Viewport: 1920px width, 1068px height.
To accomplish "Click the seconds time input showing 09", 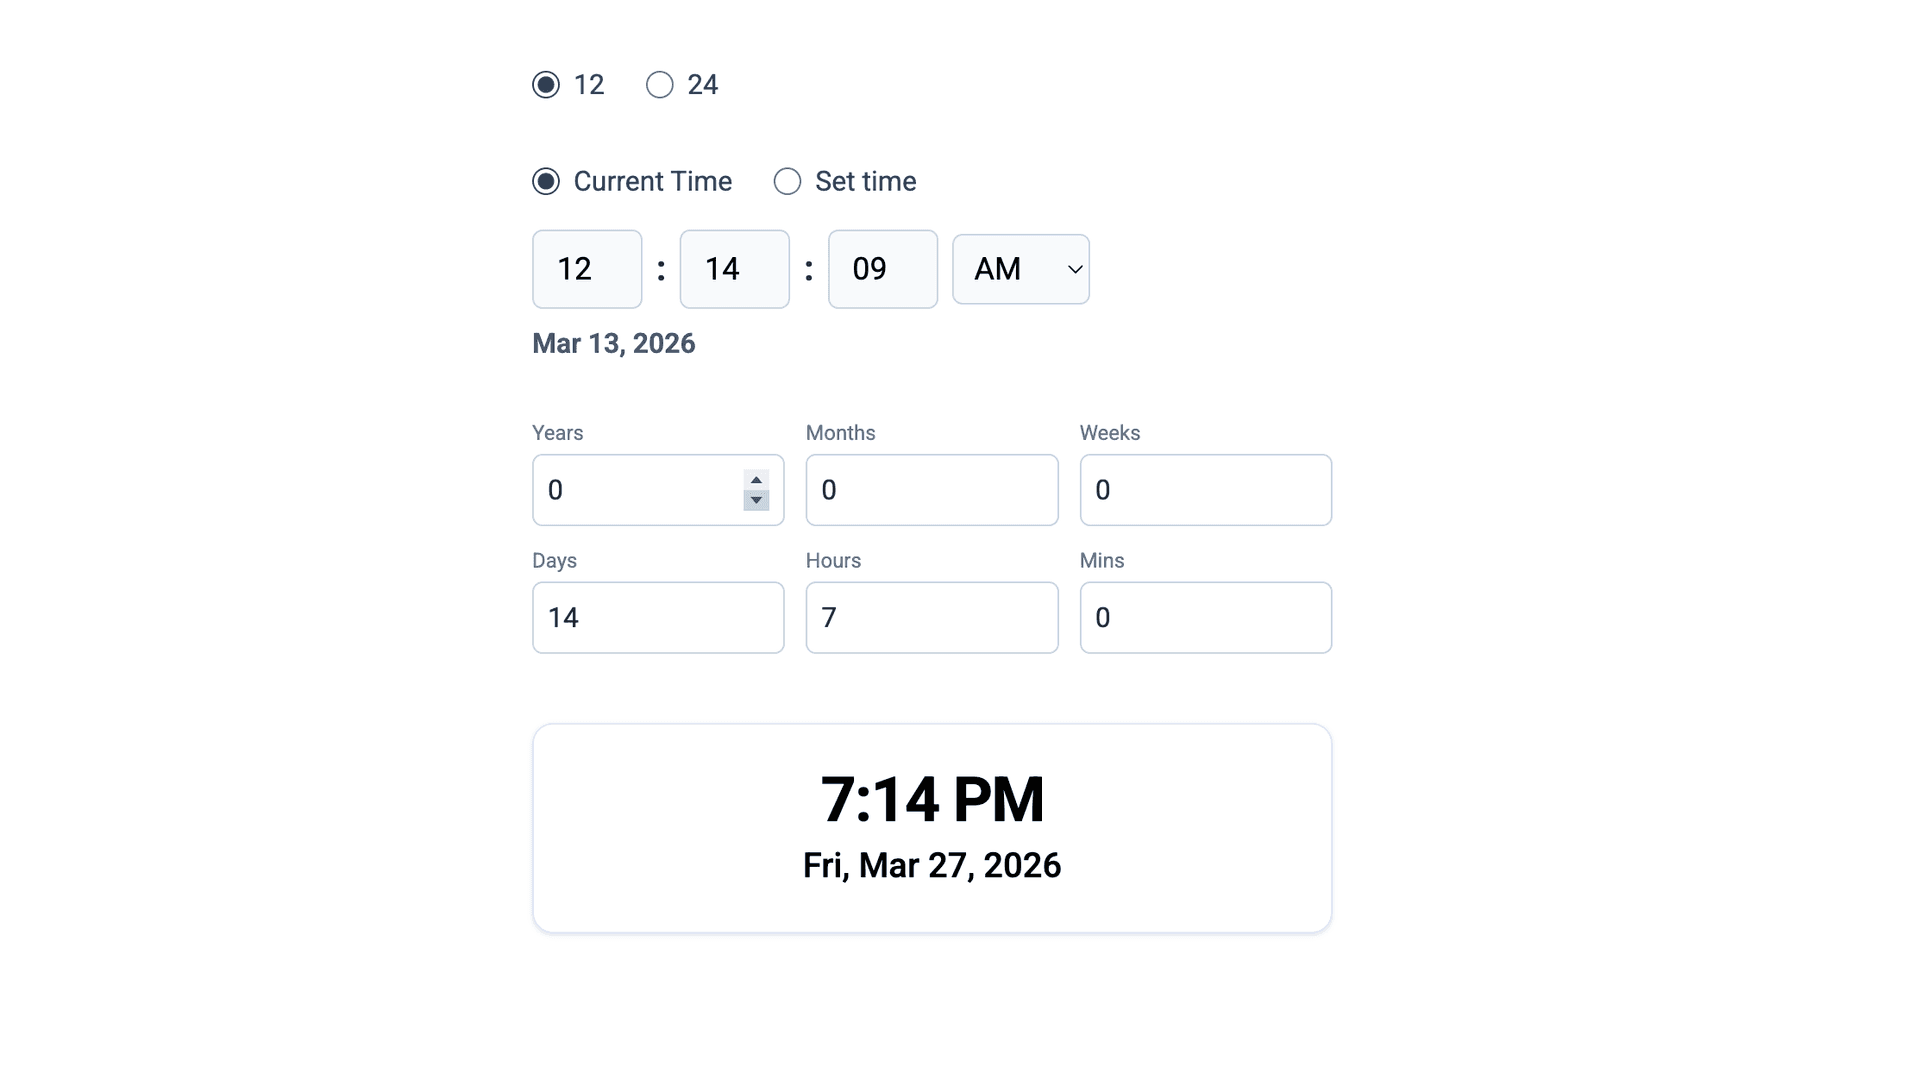I will [883, 269].
